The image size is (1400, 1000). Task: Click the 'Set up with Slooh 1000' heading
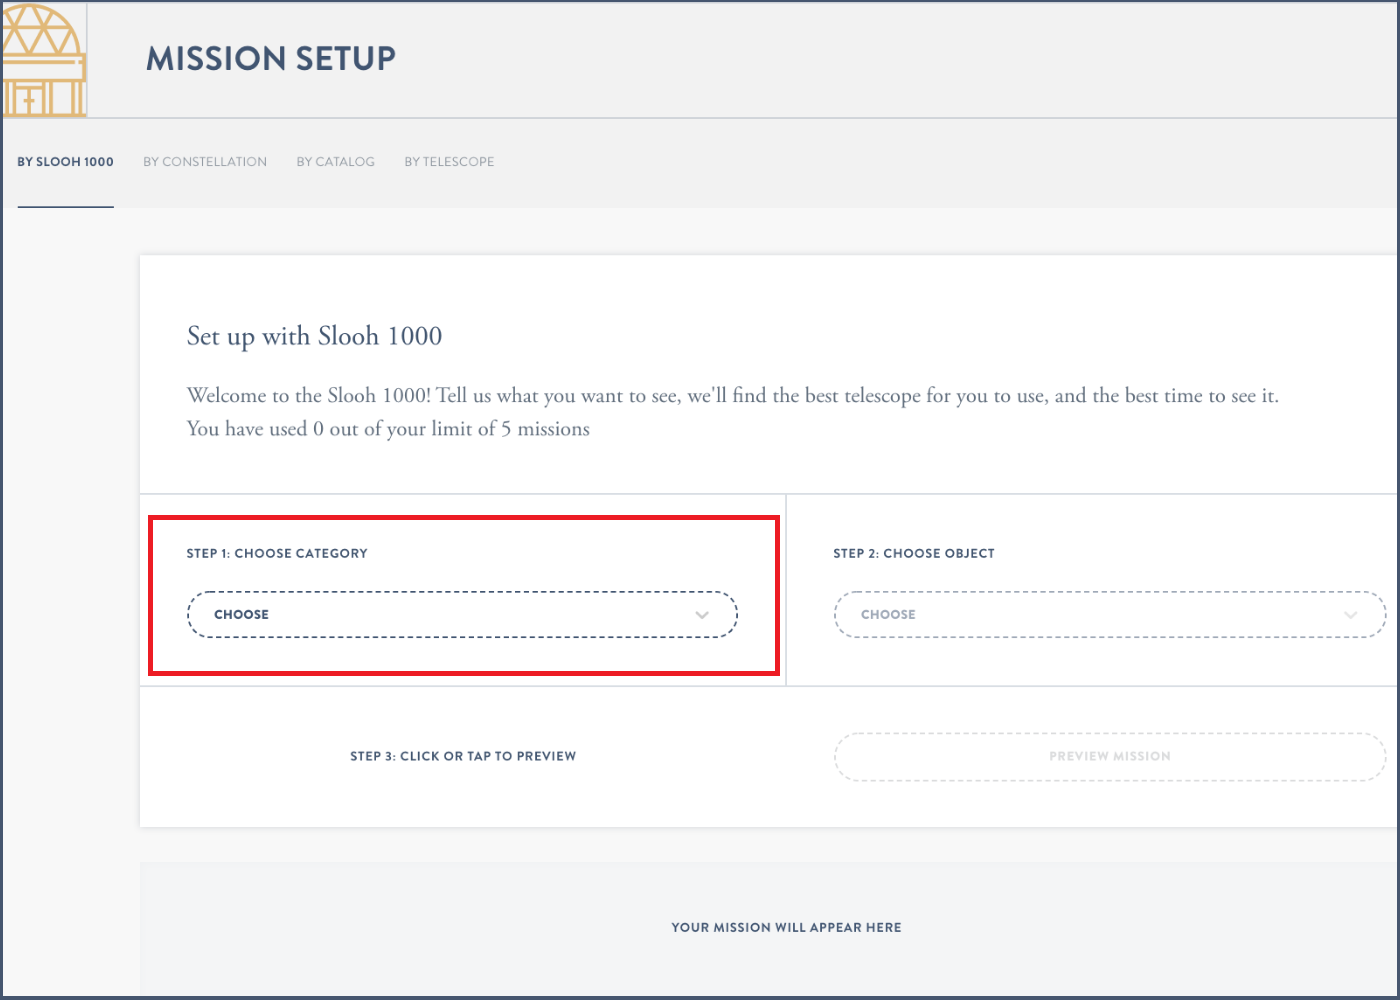[314, 336]
